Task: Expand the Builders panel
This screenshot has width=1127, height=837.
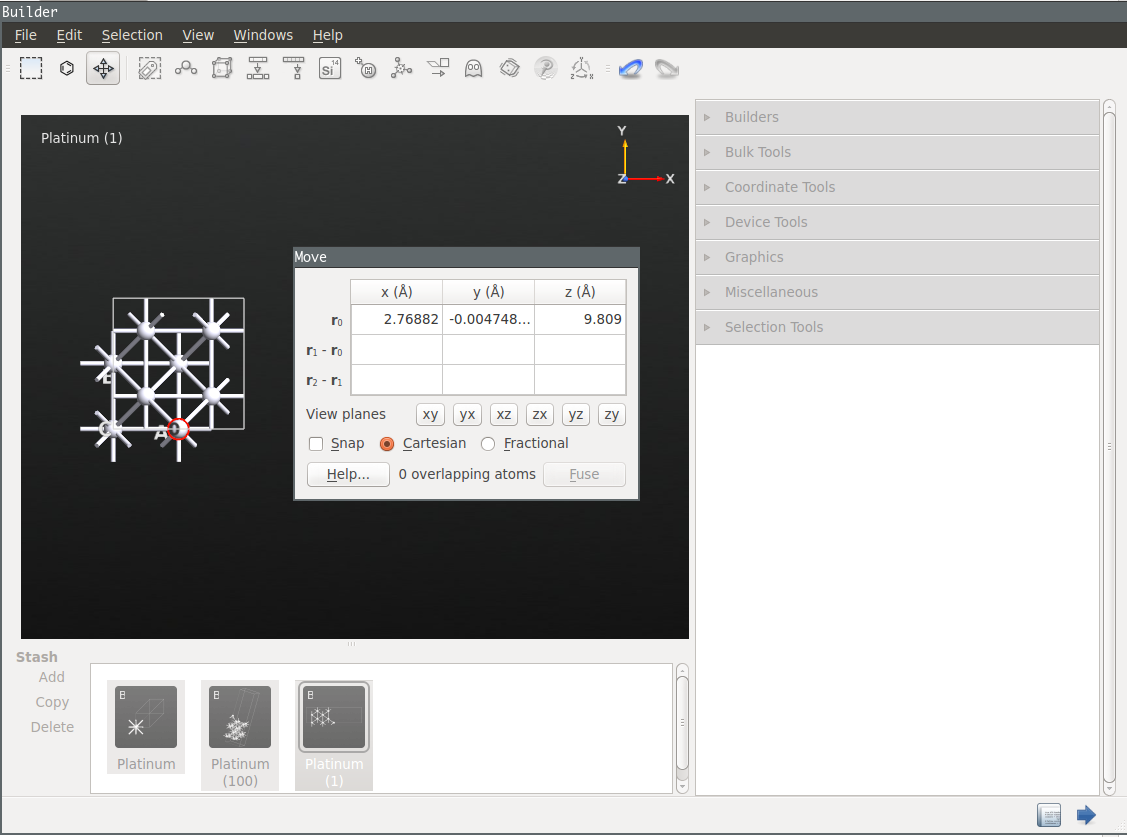Action: coord(897,117)
